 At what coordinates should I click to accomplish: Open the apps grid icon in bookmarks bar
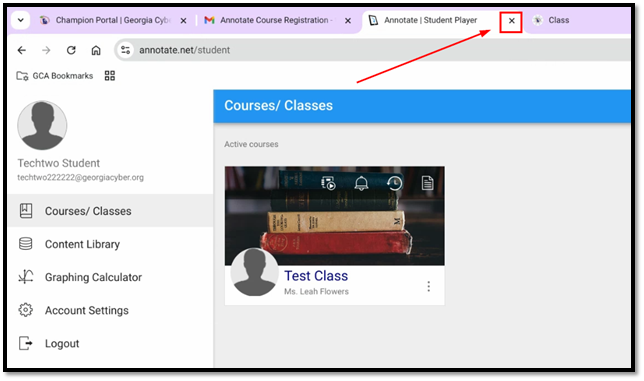[x=110, y=76]
